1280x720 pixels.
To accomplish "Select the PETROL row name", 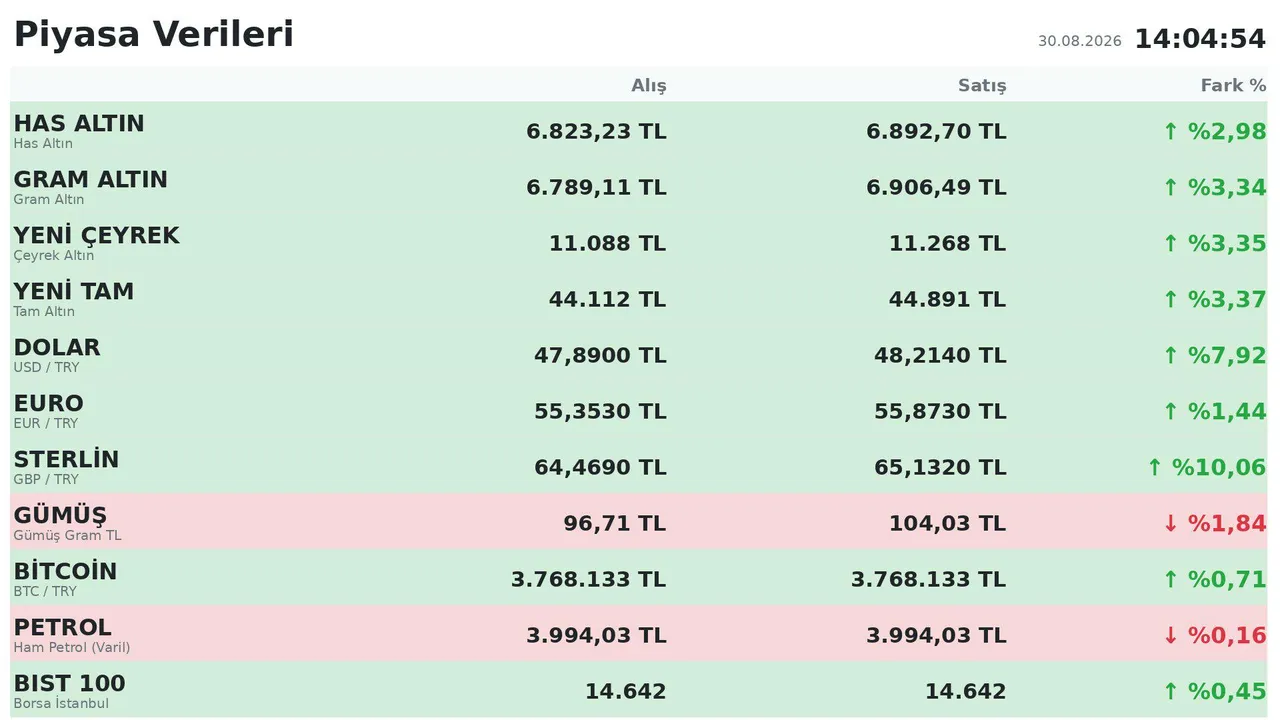I will tap(63, 627).
